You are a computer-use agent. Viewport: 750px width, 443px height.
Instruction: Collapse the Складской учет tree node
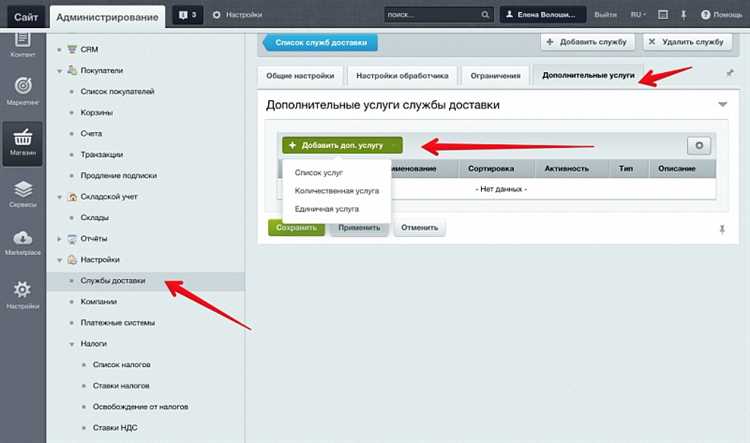point(59,197)
